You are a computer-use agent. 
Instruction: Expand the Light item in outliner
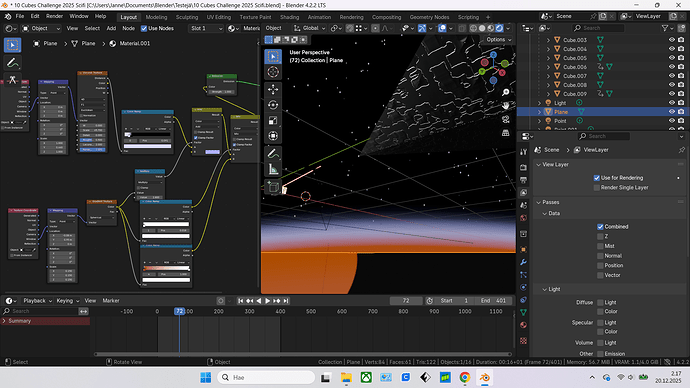tap(540, 102)
